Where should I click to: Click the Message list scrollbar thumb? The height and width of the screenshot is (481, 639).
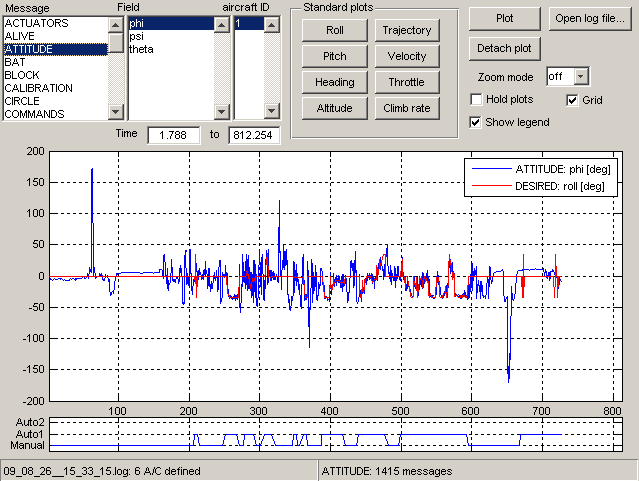116,43
